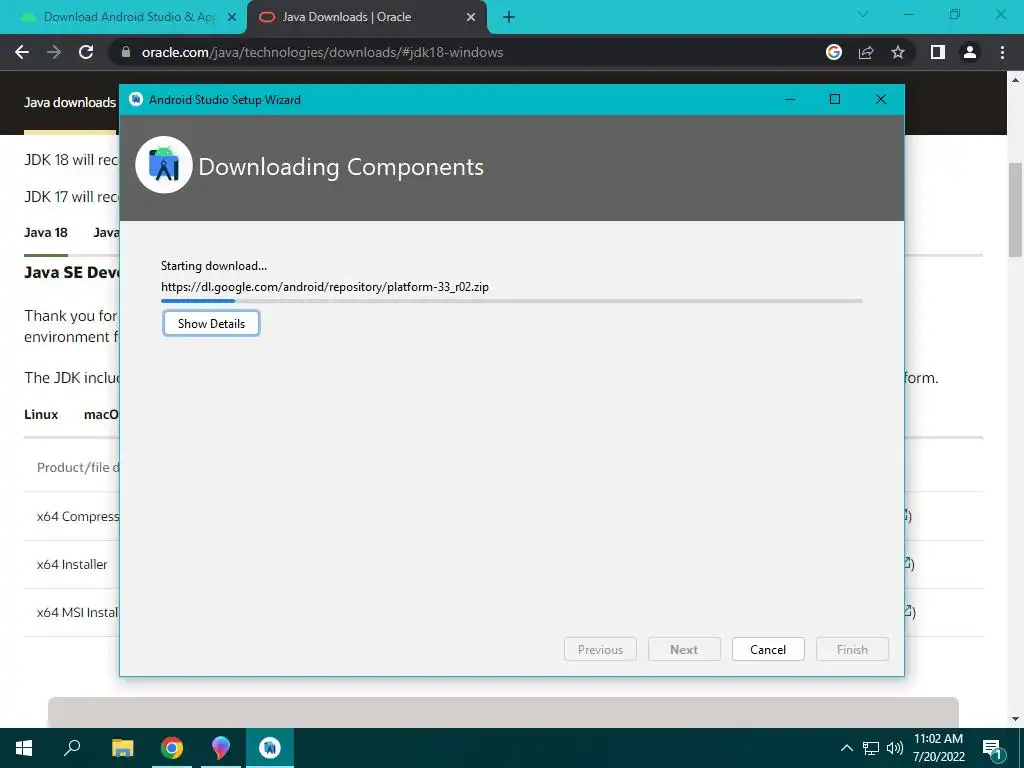This screenshot has height=768, width=1024.
Task: Open the Windows notification center
Action: (993, 749)
